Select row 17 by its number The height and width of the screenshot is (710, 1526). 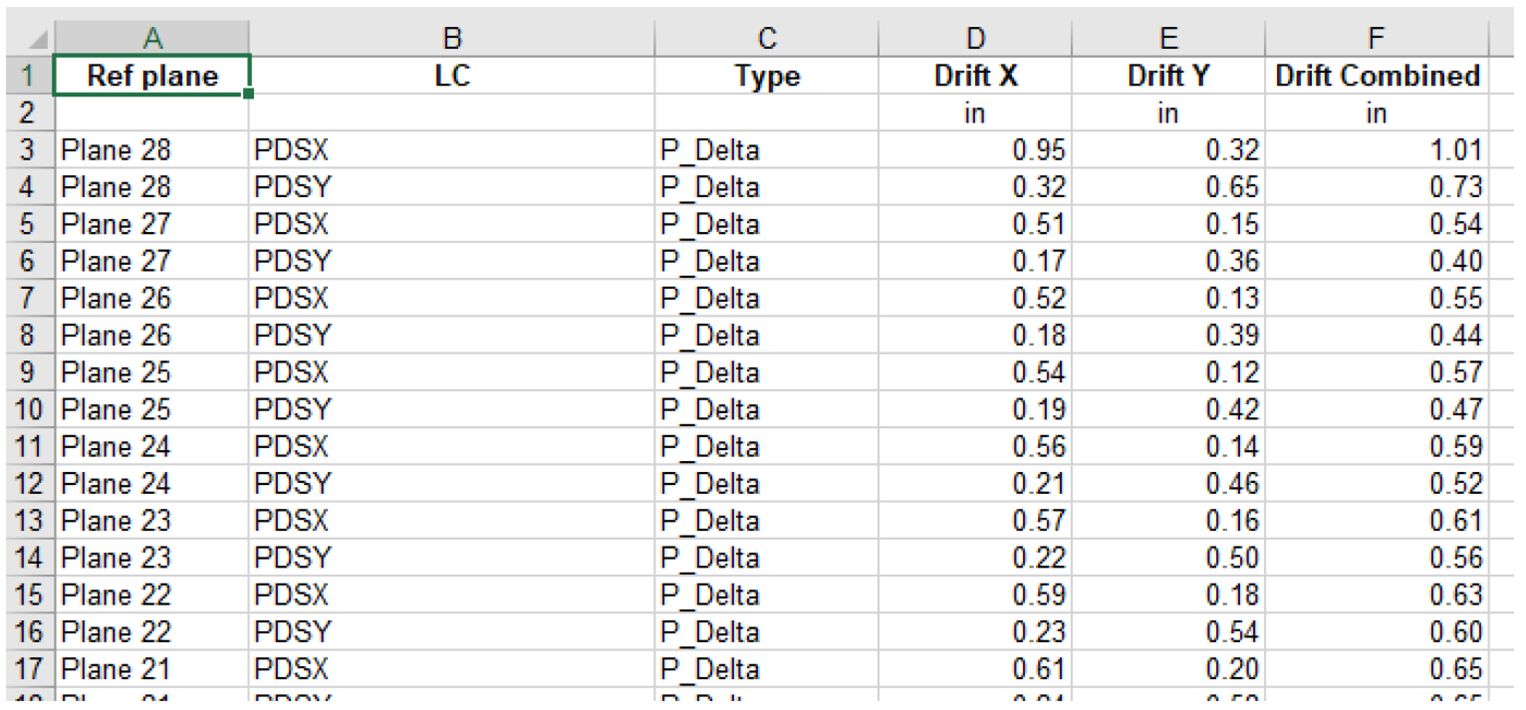pos(28,669)
